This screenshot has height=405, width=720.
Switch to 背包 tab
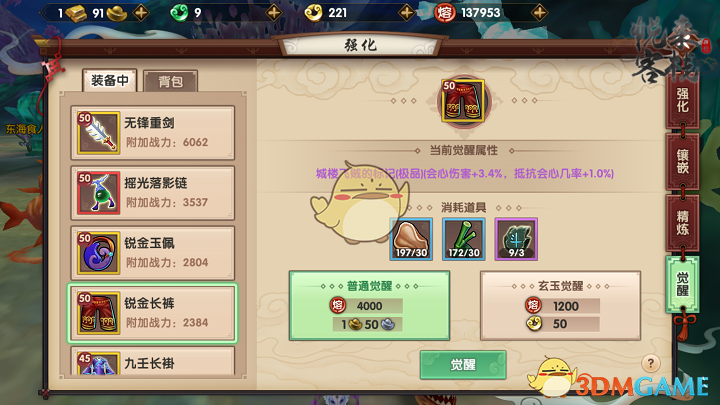coord(170,82)
